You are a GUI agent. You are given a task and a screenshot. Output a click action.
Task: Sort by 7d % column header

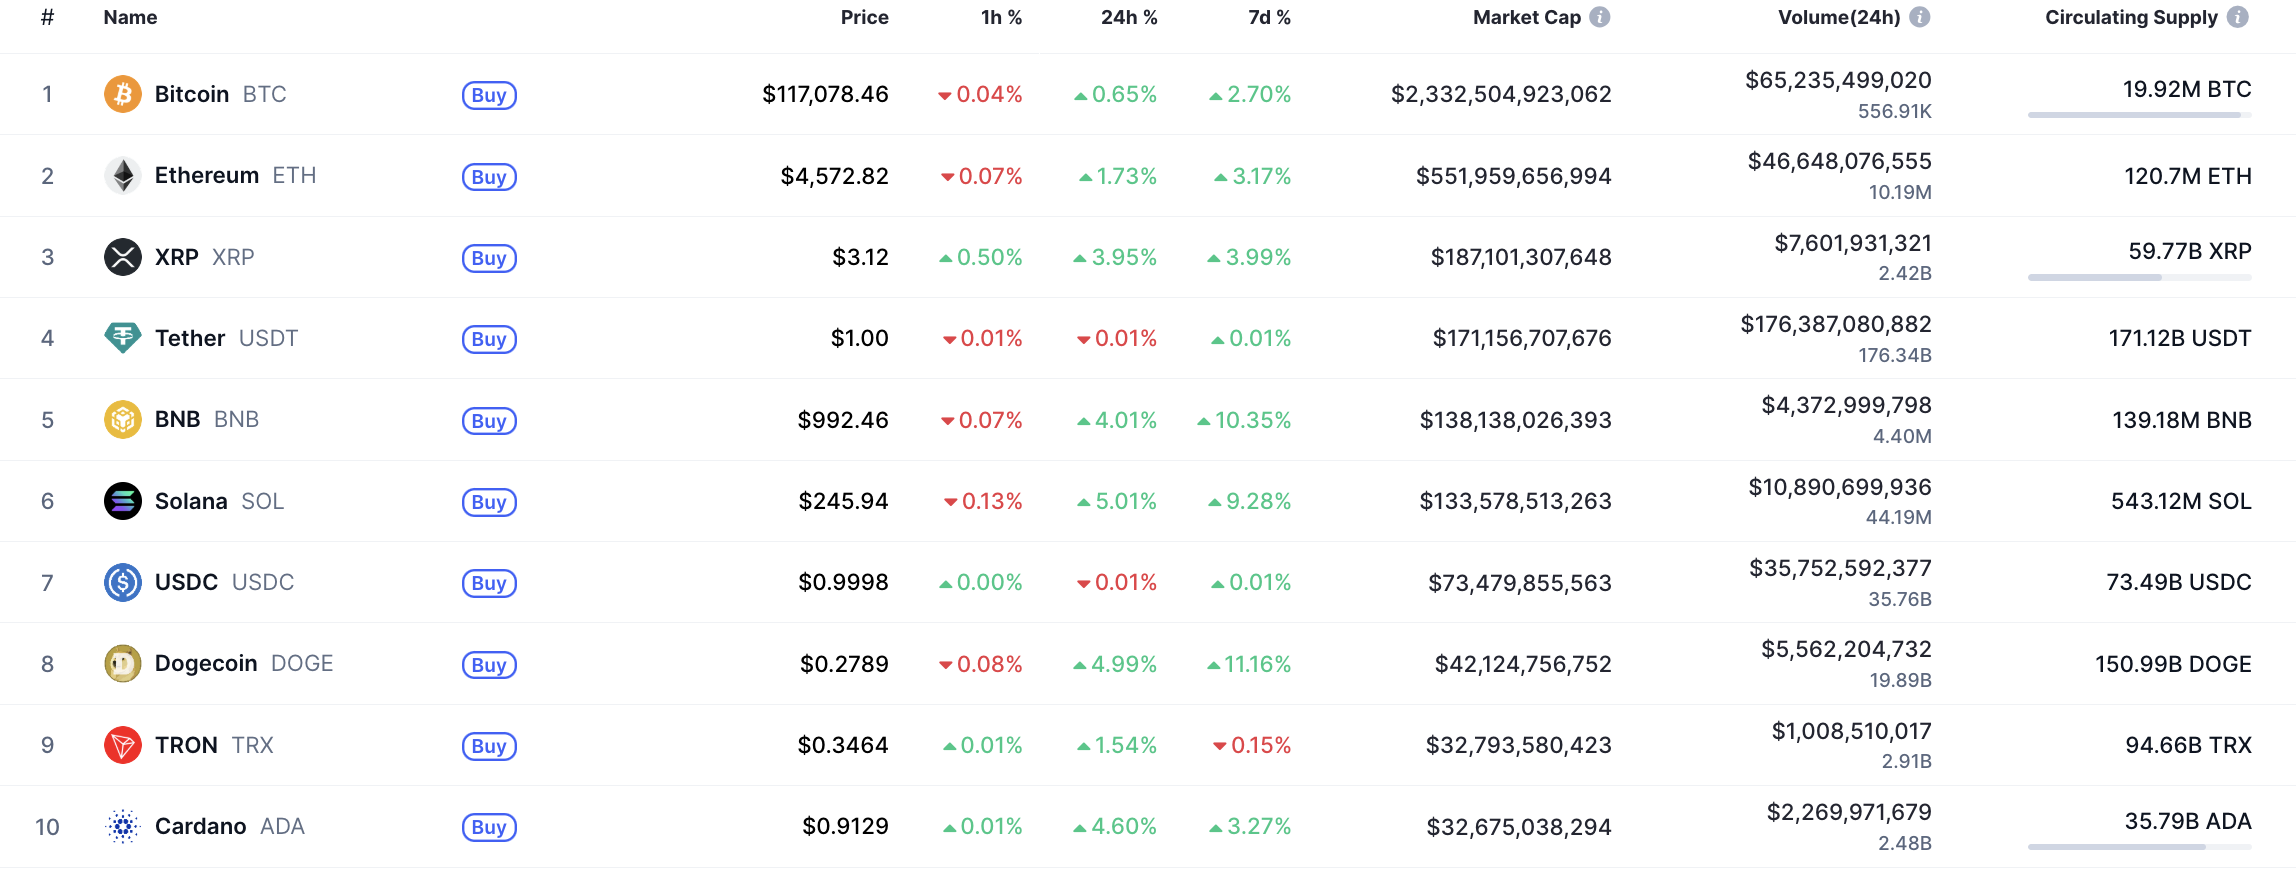1268,17
